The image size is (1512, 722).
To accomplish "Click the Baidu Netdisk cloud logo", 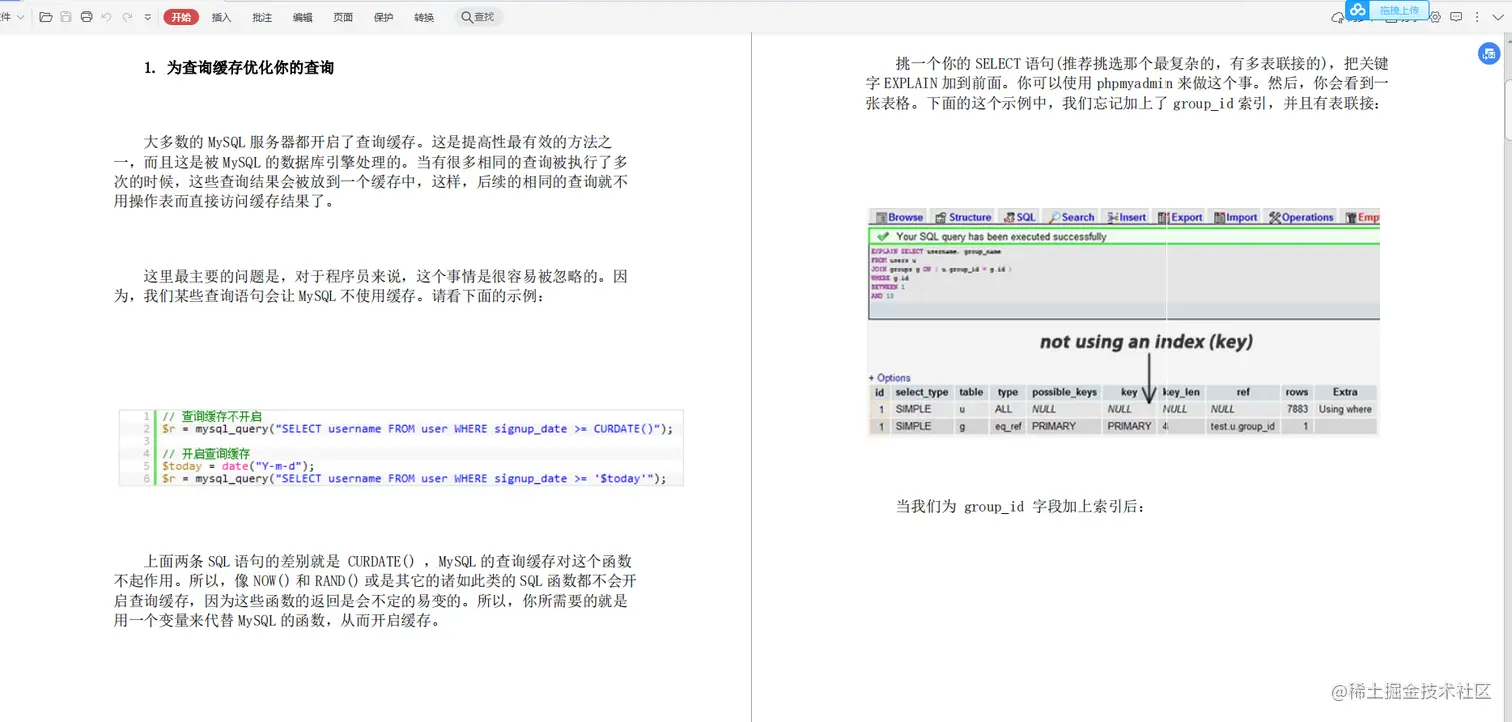I will [1357, 10].
